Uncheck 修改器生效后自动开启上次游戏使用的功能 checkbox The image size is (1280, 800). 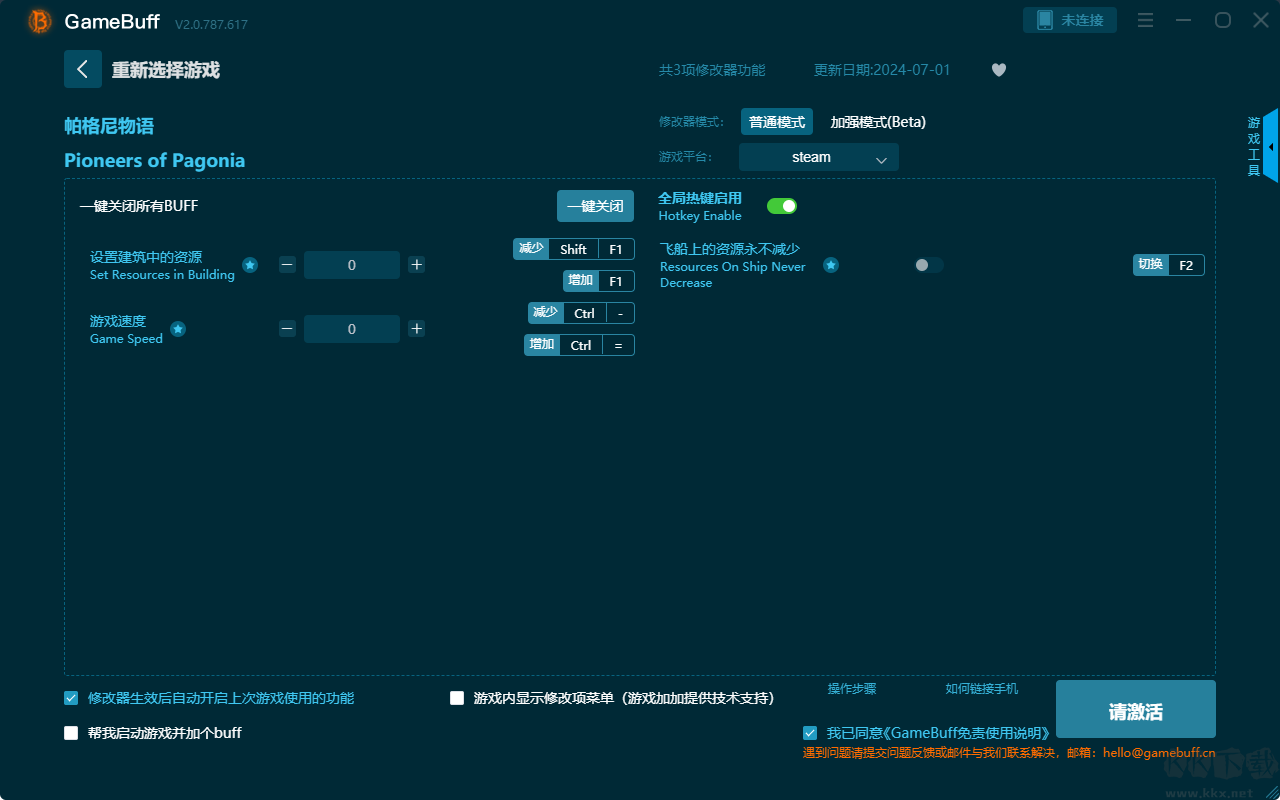(71, 698)
